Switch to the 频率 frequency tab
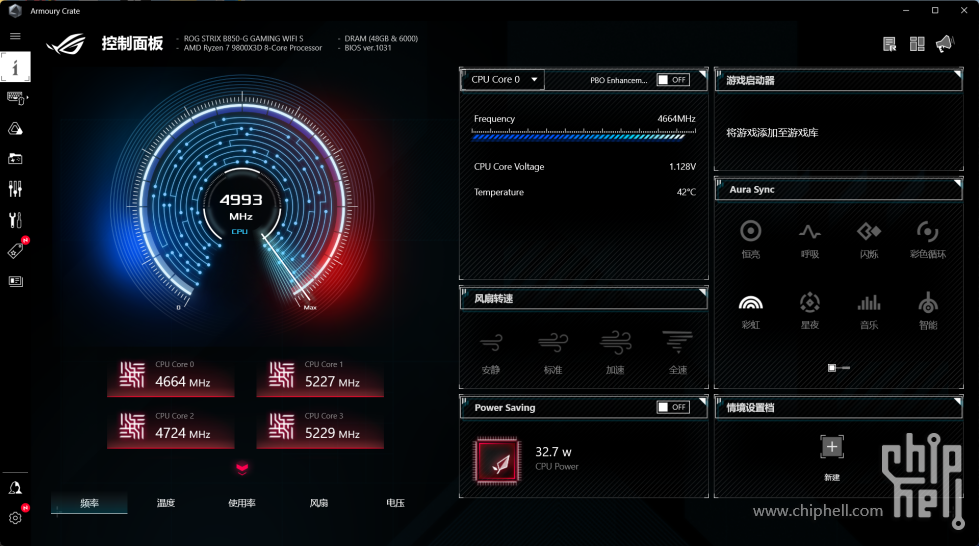Screen dimensions: 979x546 [89, 503]
